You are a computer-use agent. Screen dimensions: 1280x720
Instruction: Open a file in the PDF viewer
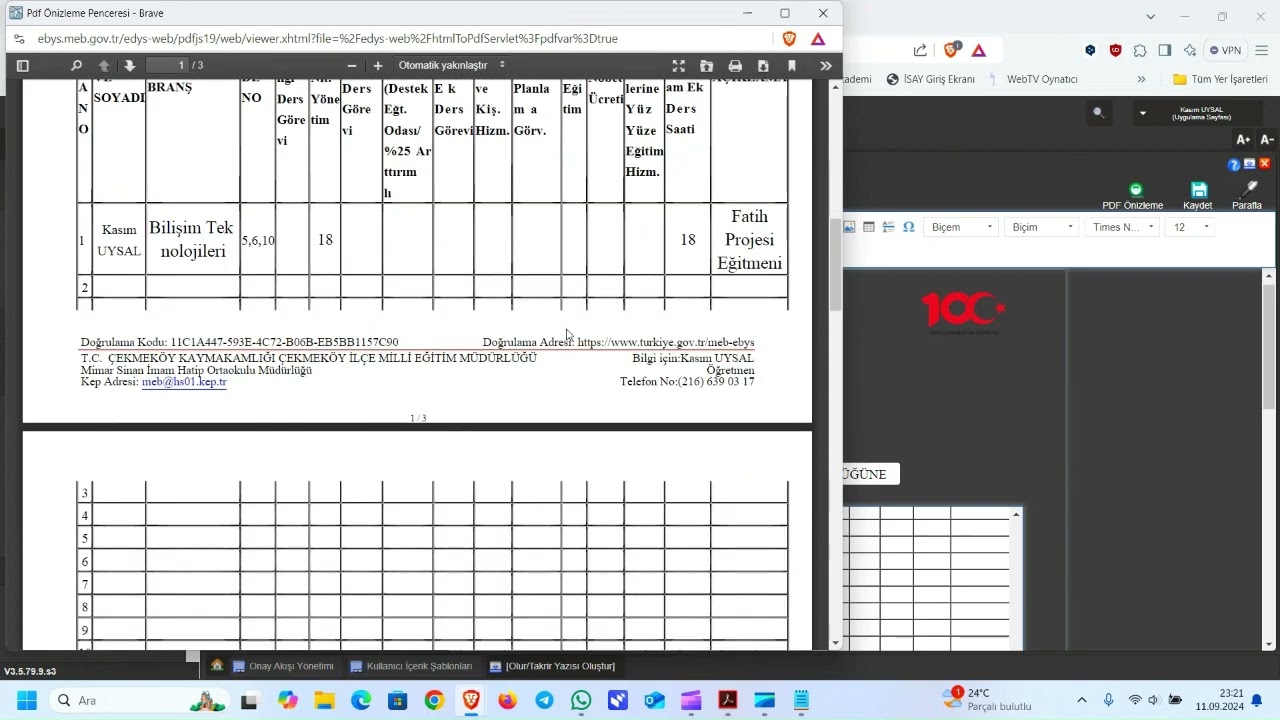(x=707, y=66)
